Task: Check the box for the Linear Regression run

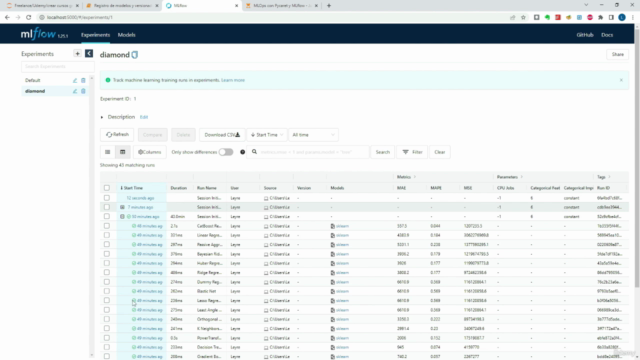Action: pyautogui.click(x=107, y=236)
